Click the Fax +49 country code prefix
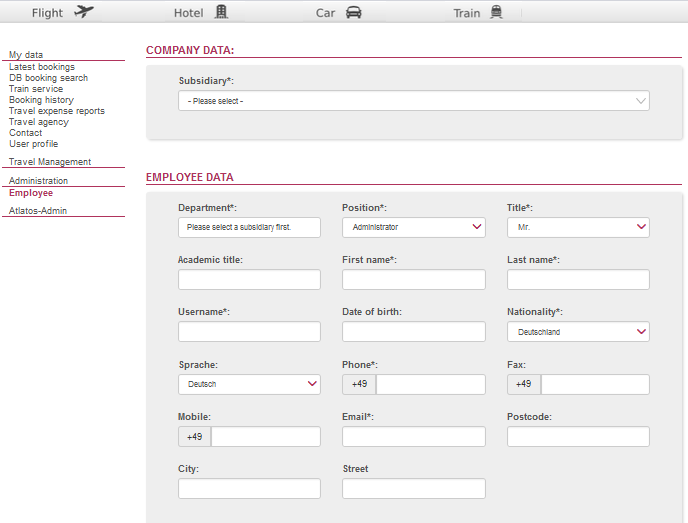The width and height of the screenshot is (688, 523). coord(524,384)
